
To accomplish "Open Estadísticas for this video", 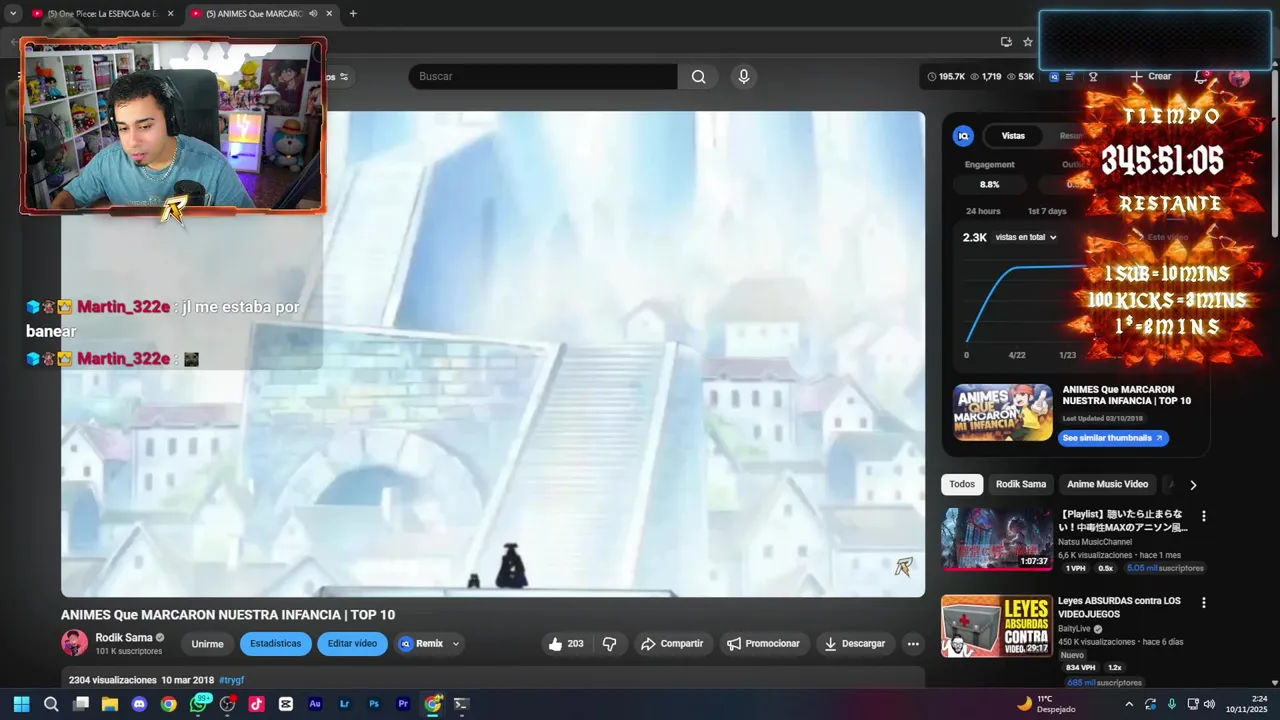I will [275, 644].
